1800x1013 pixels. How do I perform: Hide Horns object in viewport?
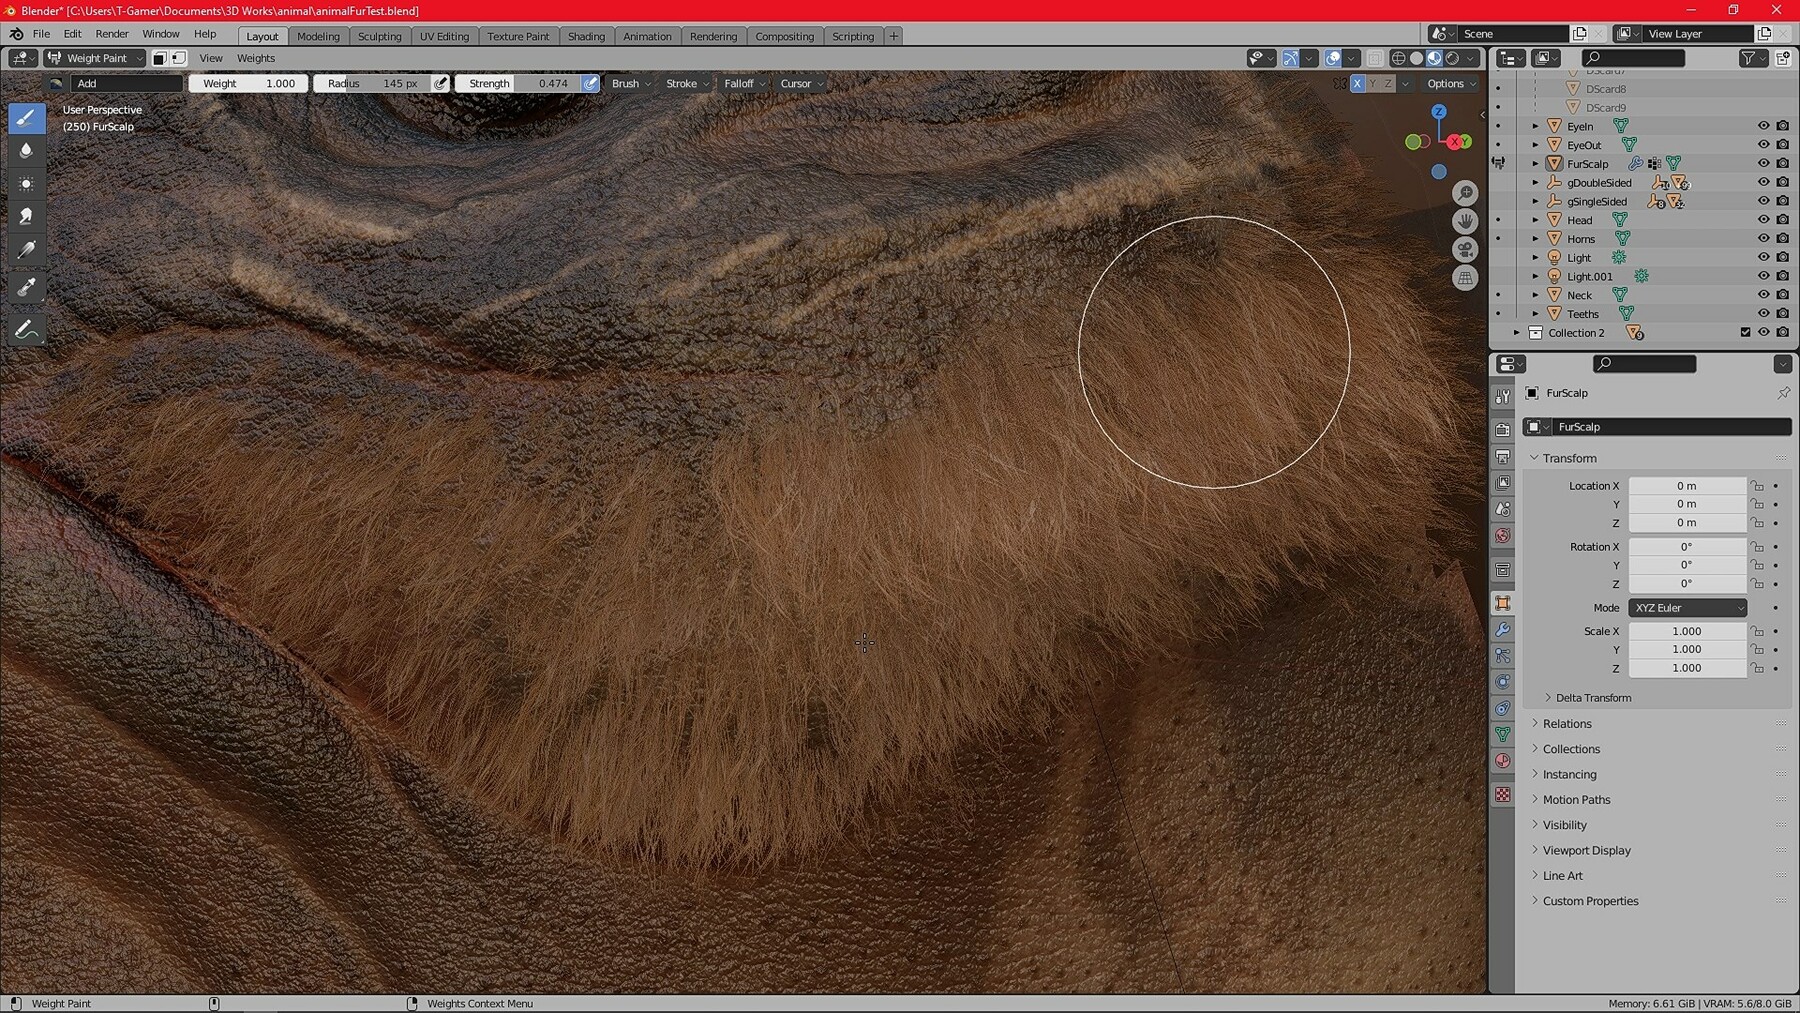tap(1763, 239)
